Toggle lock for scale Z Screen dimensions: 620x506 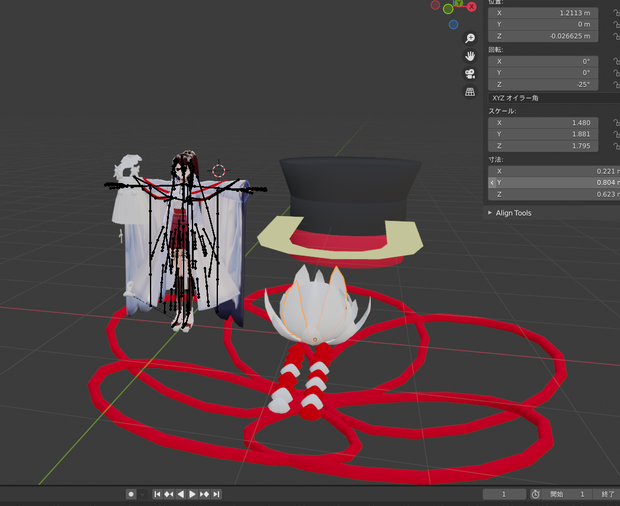[616, 146]
